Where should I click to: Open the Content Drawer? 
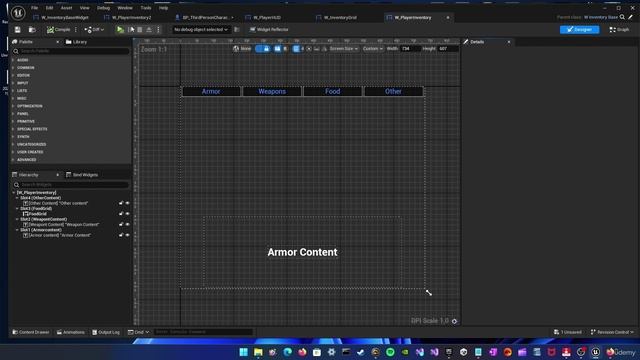coord(31,332)
